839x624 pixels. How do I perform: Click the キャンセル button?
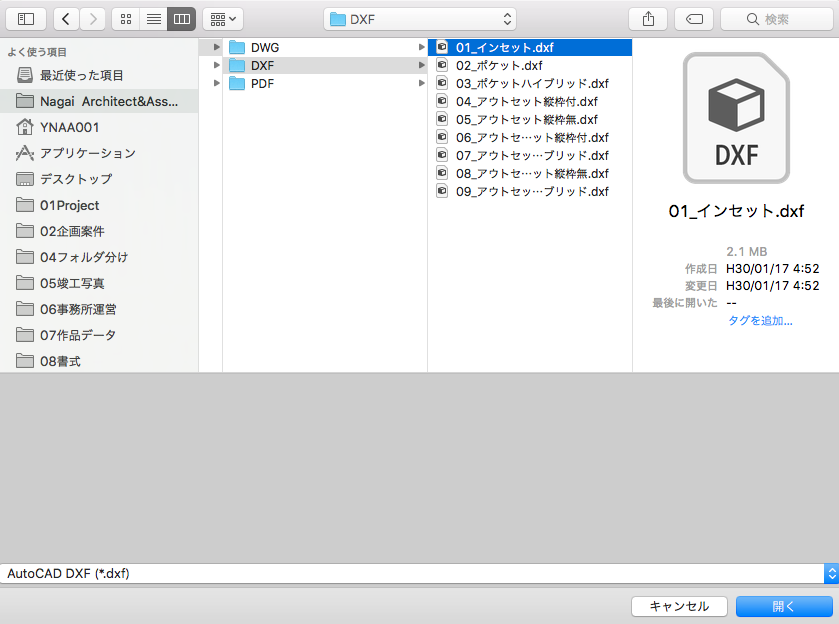pyautogui.click(x=679, y=606)
